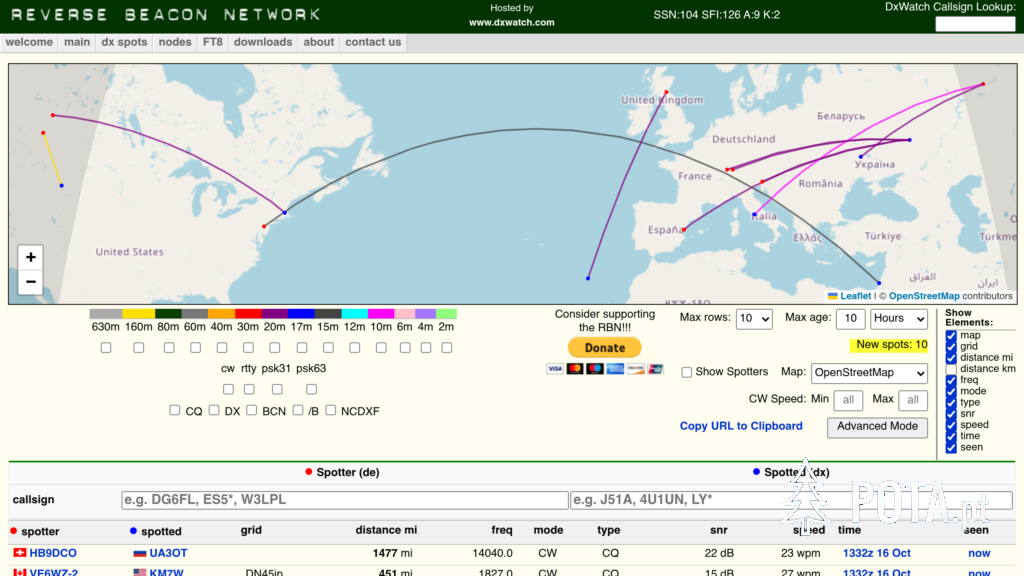Expand the Map type dropdown
This screenshot has width=1024, height=576.
click(x=869, y=373)
